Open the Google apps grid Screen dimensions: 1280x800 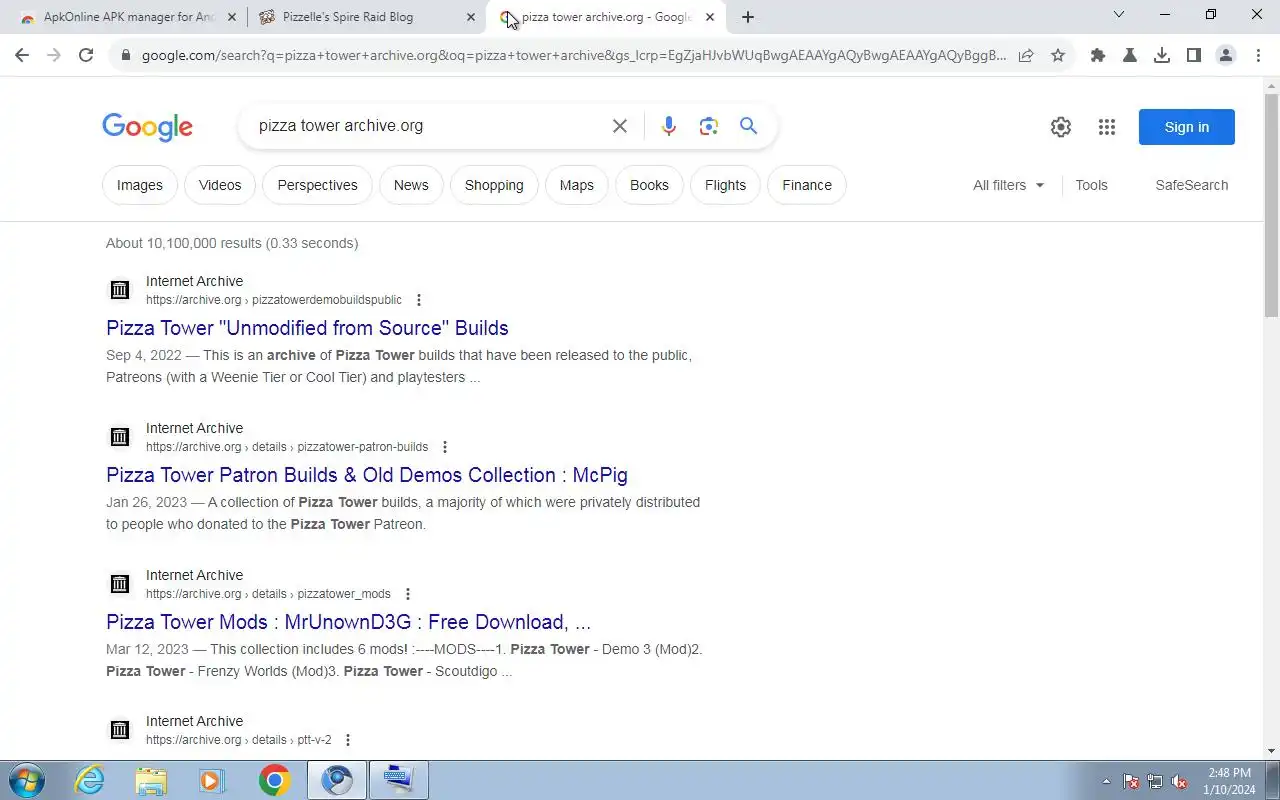(x=1106, y=127)
